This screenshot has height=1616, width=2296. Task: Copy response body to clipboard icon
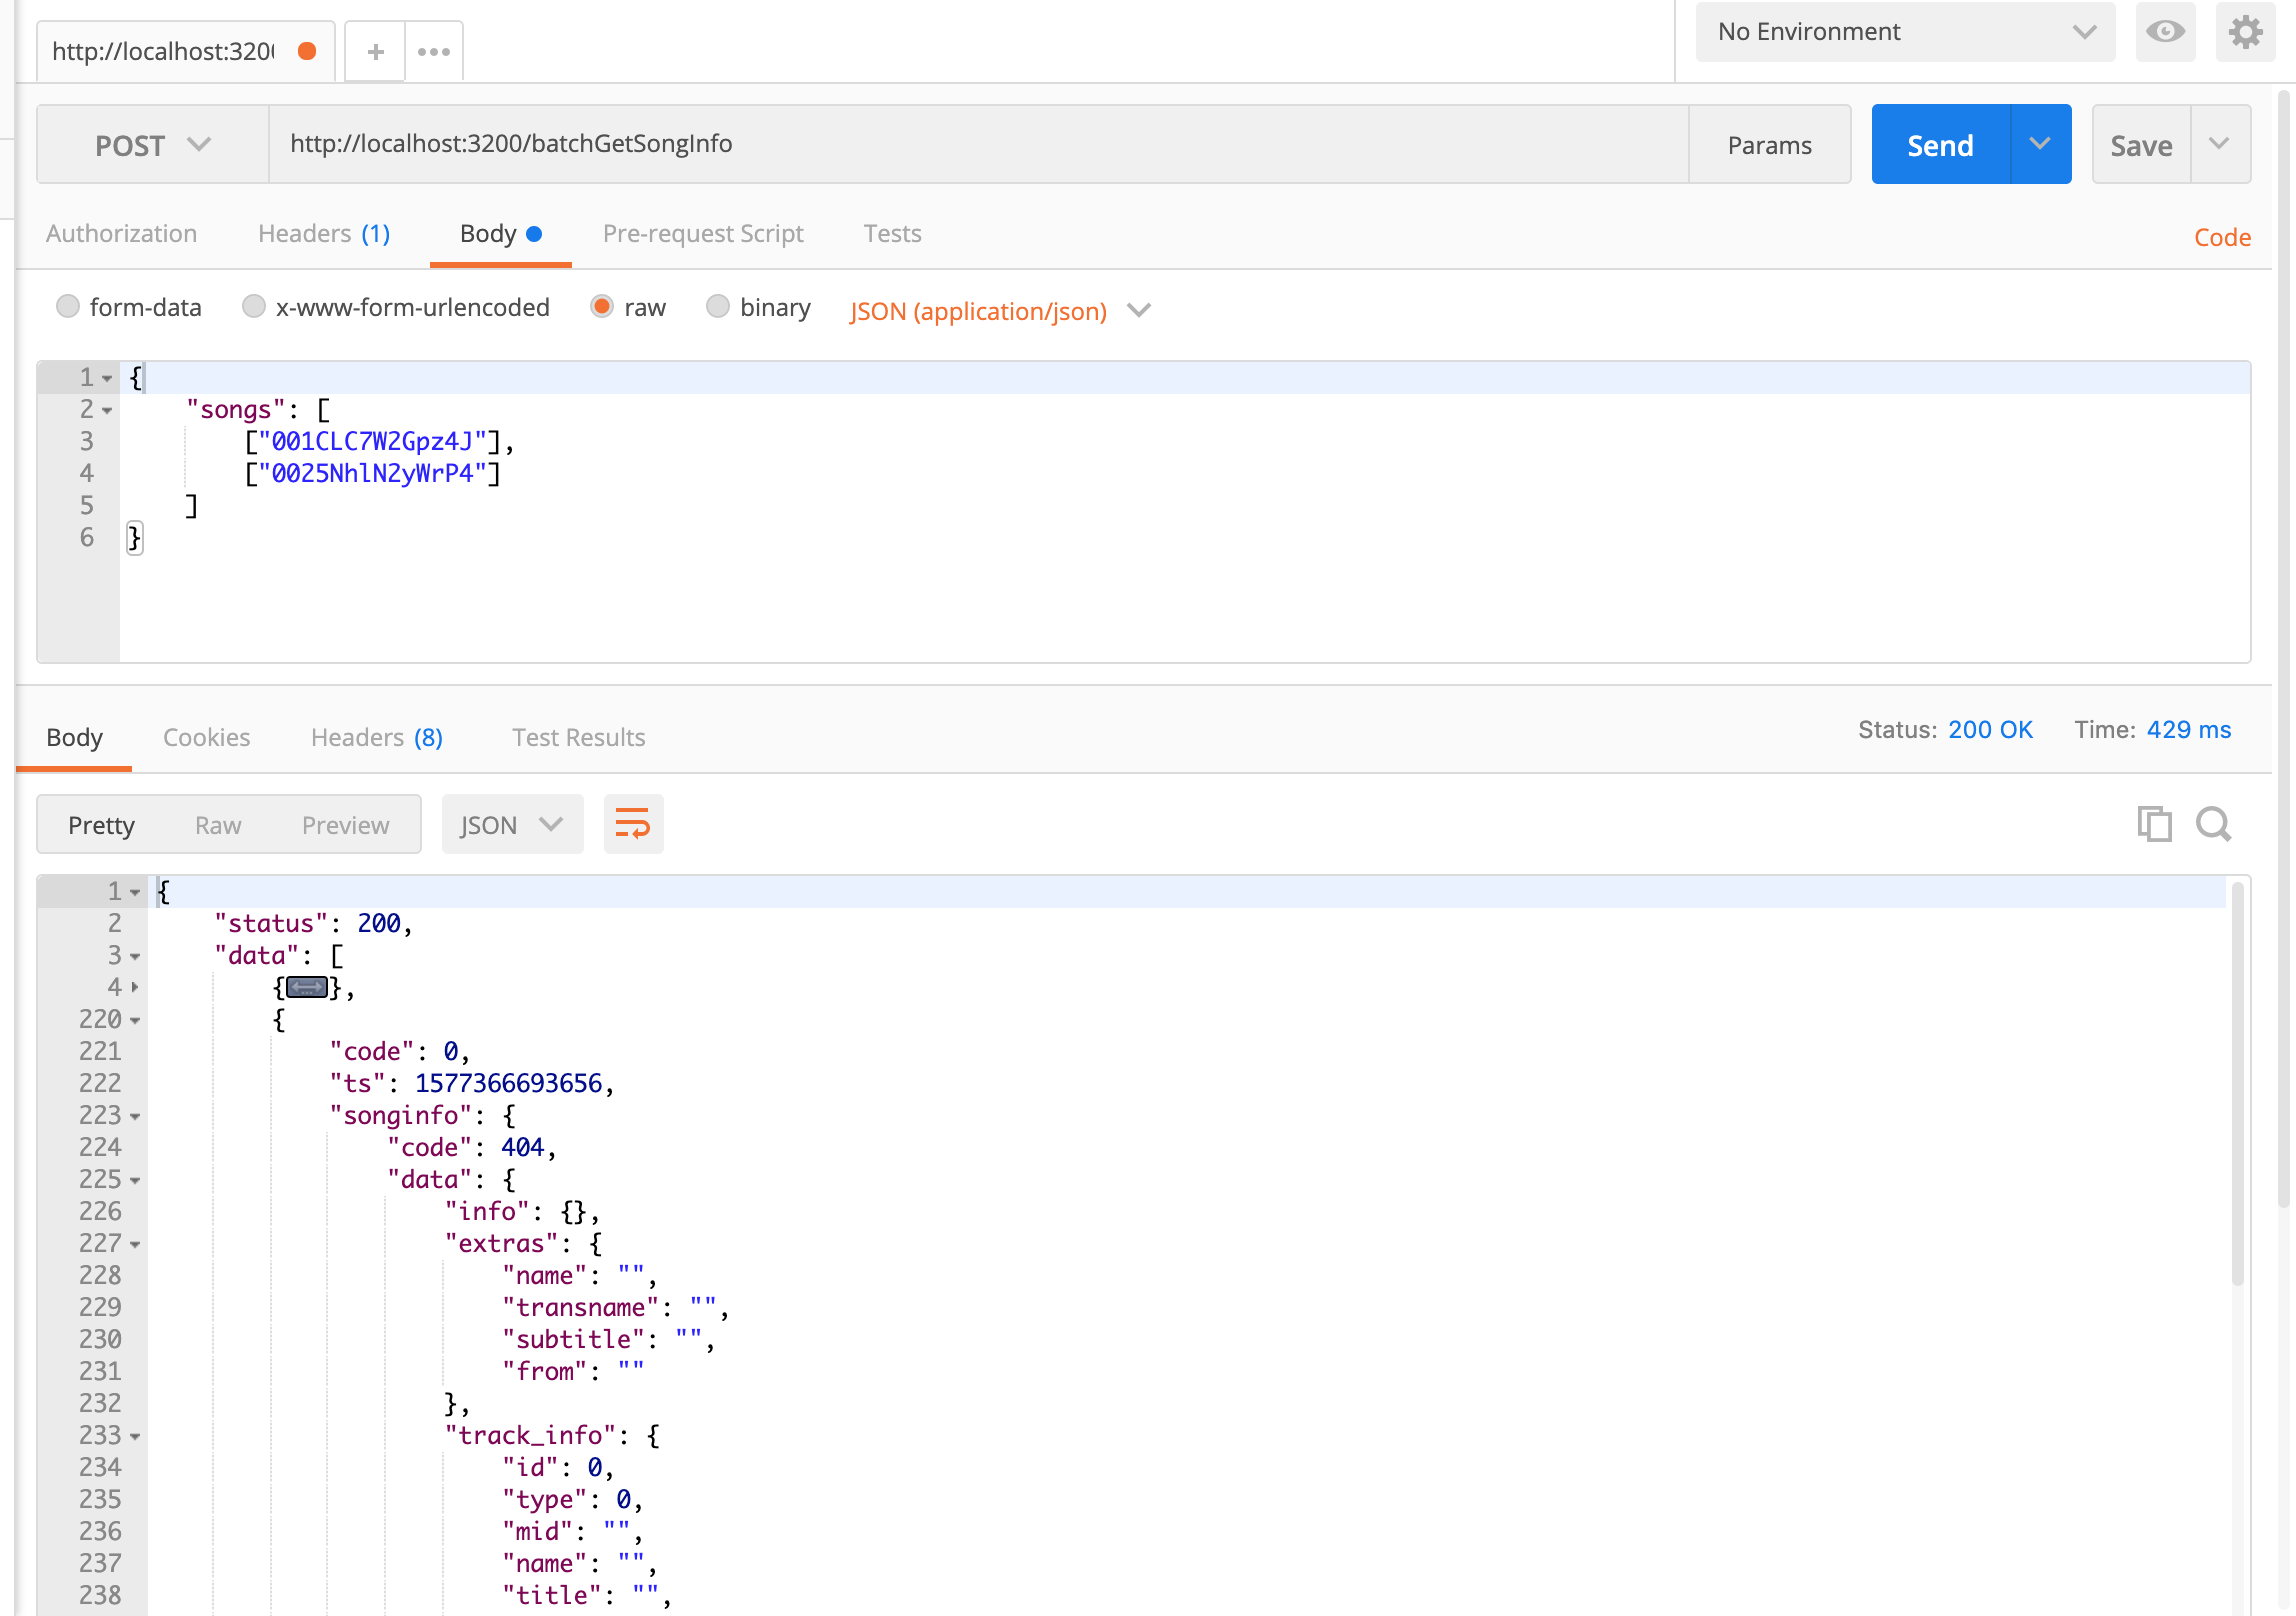pyautogui.click(x=2154, y=825)
